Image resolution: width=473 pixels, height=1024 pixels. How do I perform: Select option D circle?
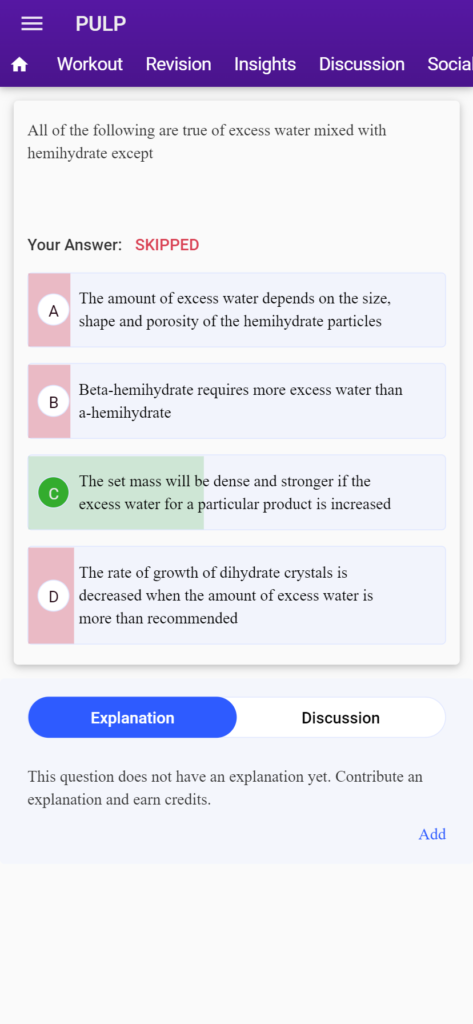coord(54,596)
